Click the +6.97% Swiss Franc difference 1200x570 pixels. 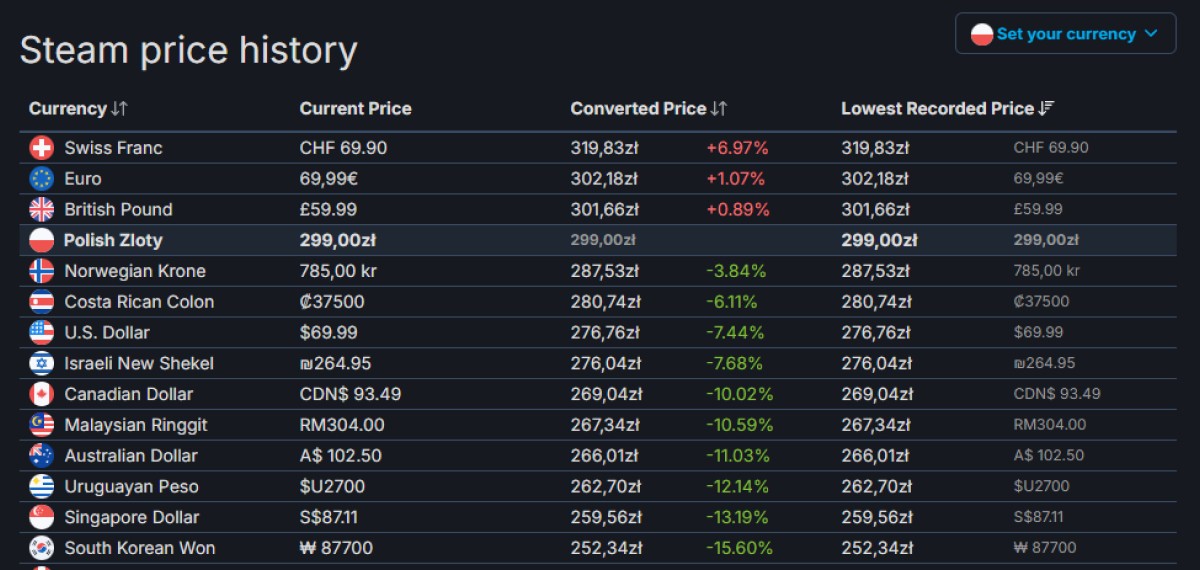pos(738,148)
